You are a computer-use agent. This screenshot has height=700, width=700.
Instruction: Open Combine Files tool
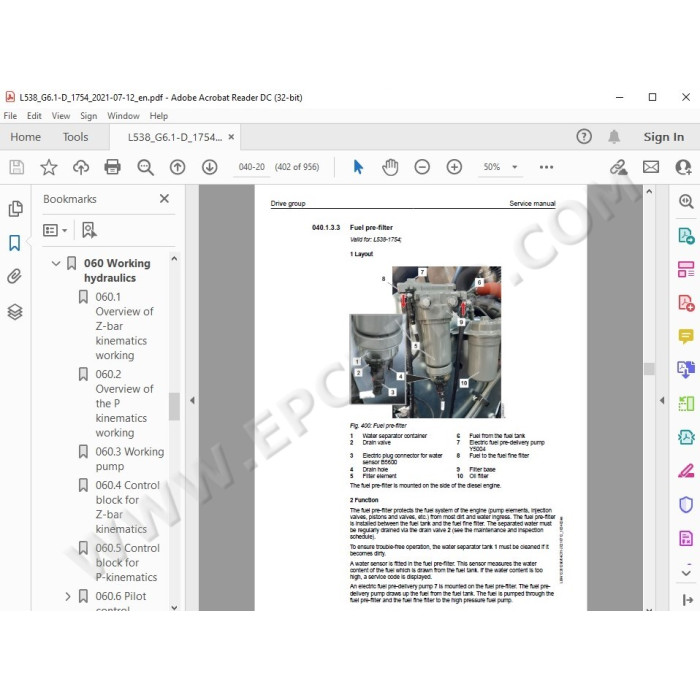tap(686, 370)
